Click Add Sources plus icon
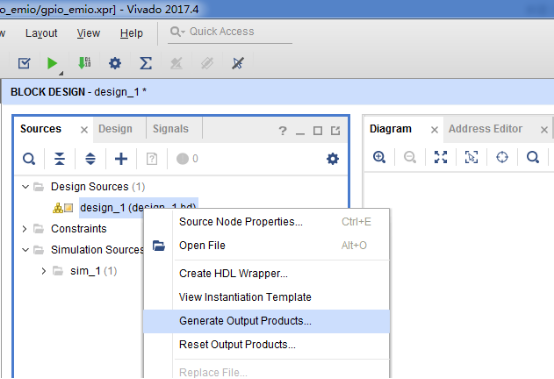Screen dimensions: 554x379 (x=121, y=159)
